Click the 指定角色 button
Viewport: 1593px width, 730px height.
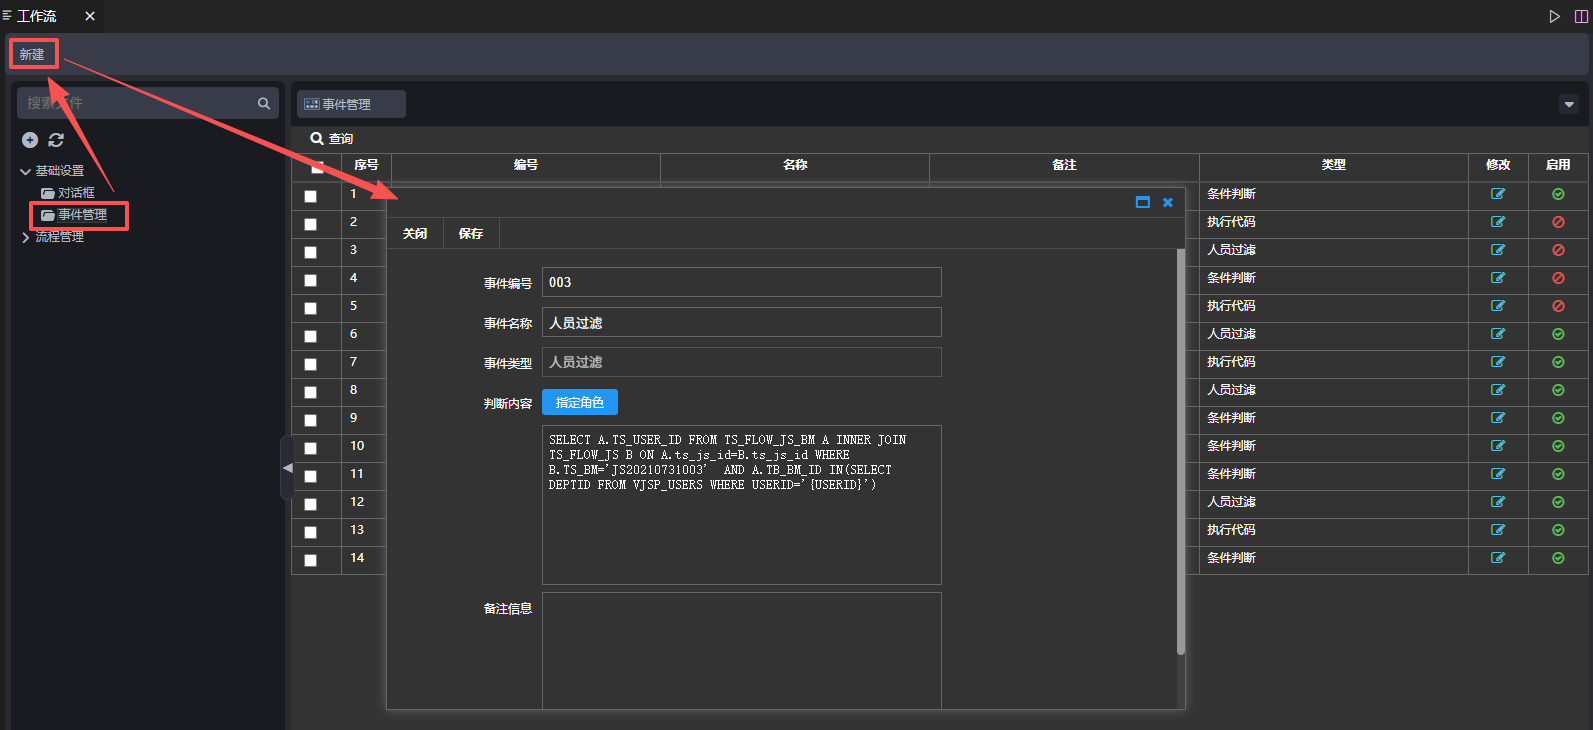[580, 402]
